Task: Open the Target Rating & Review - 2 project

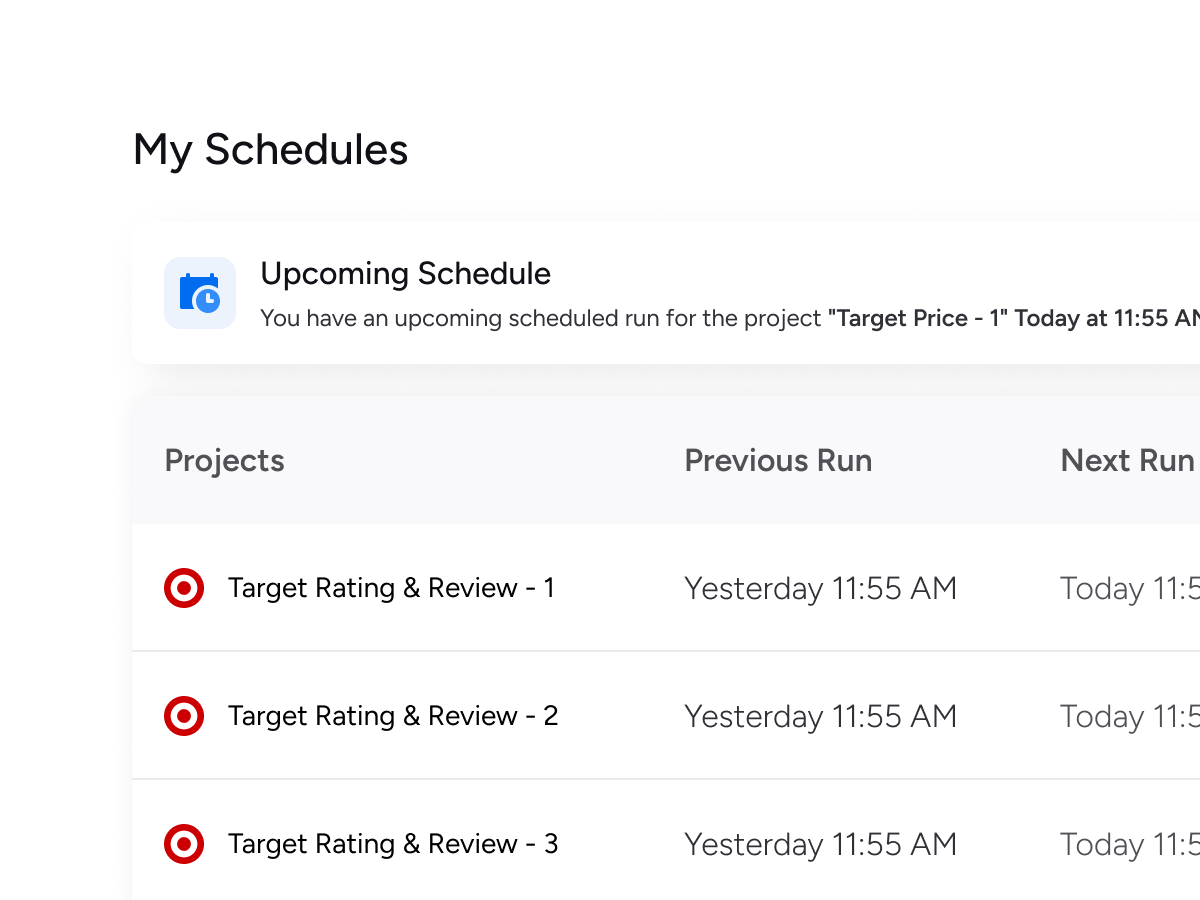Action: [393, 716]
